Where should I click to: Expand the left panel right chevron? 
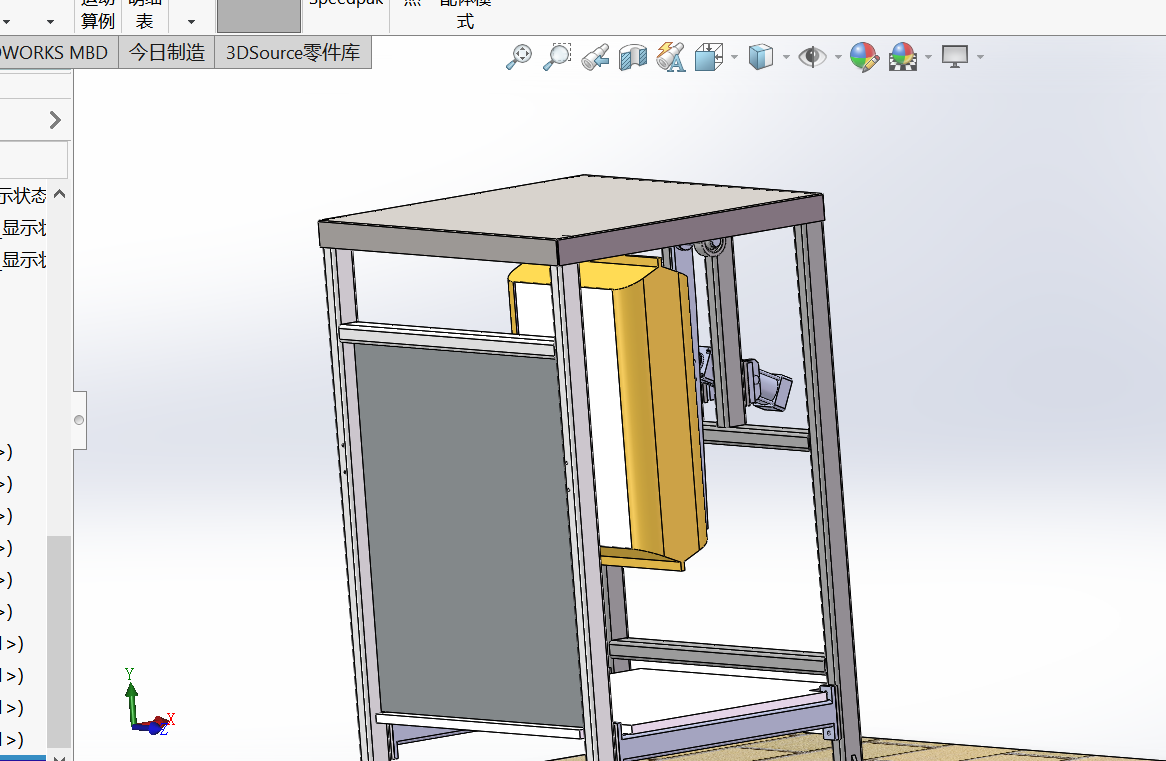[x=55, y=120]
